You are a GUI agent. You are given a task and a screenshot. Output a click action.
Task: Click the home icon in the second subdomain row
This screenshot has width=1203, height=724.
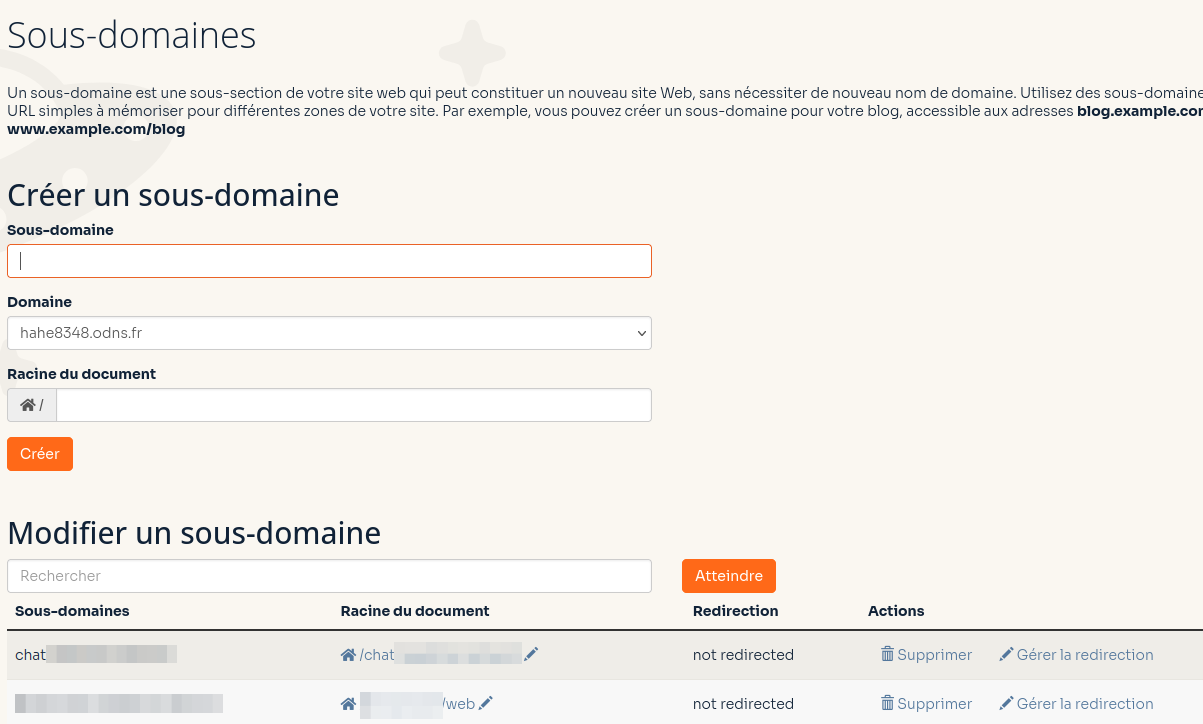(x=347, y=703)
